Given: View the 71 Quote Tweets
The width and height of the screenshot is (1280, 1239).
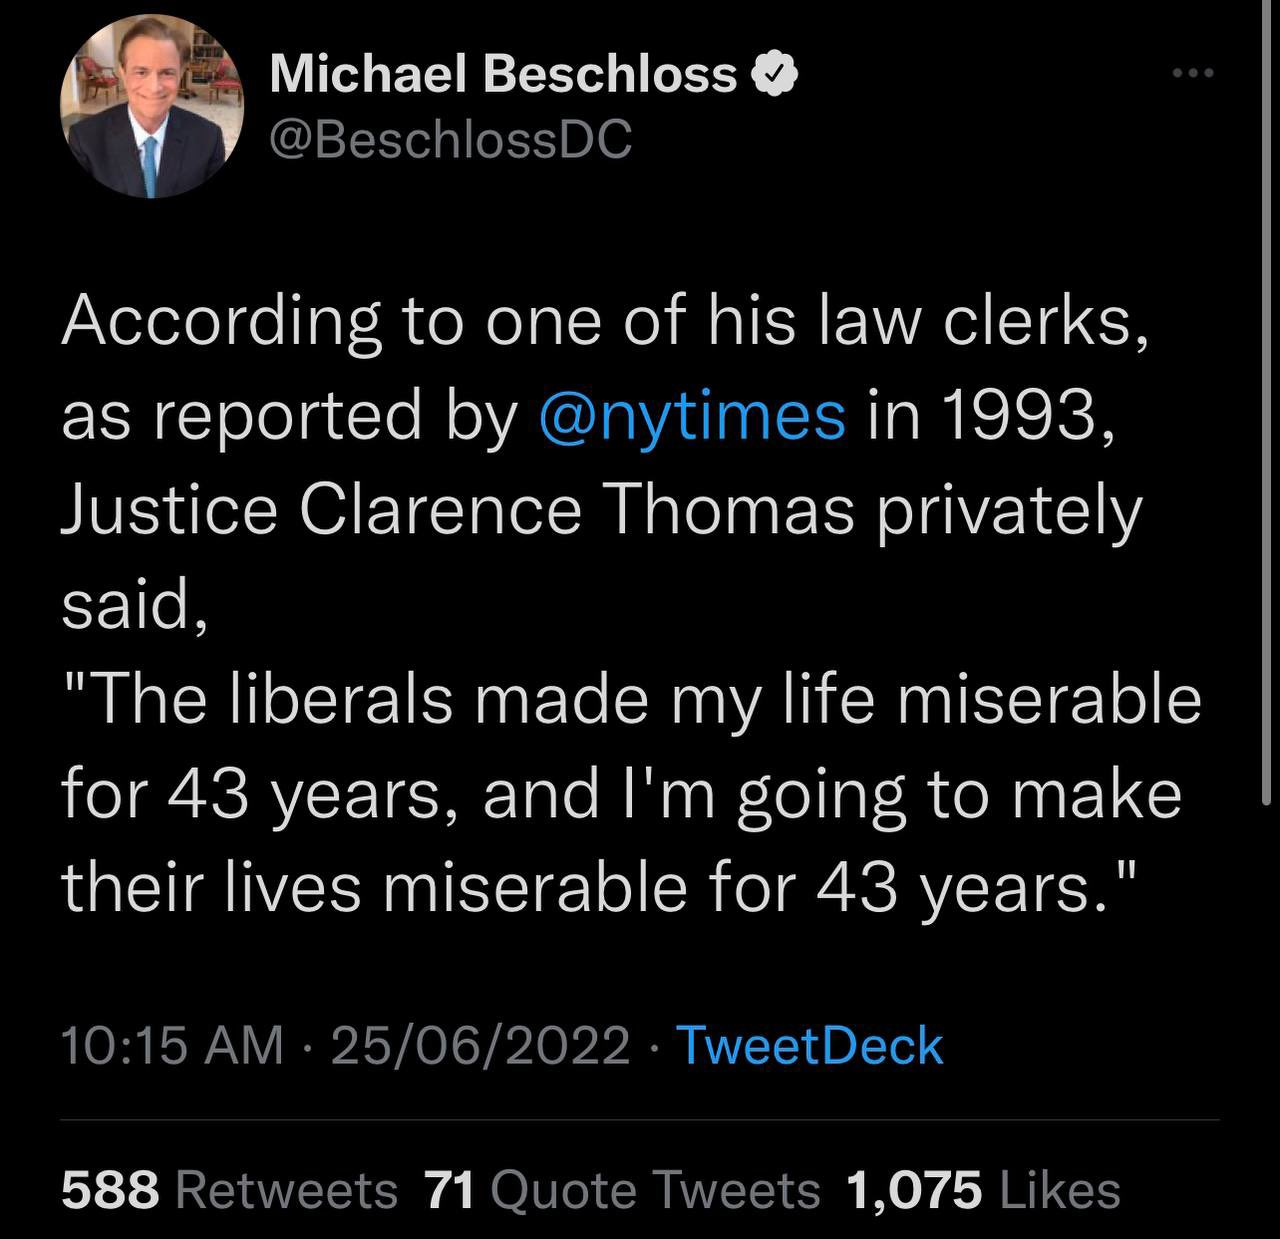Looking at the screenshot, I should click(x=622, y=1190).
